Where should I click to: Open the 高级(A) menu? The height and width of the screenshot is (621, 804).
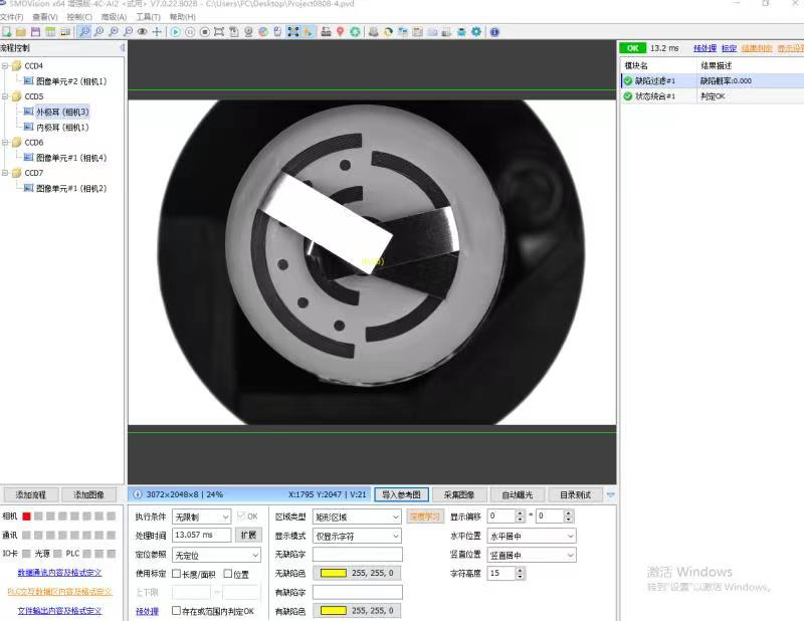pyautogui.click(x=113, y=17)
